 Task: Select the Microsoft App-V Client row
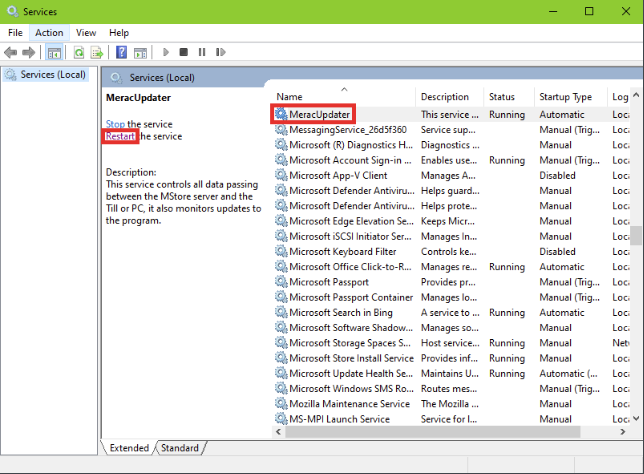(451, 175)
